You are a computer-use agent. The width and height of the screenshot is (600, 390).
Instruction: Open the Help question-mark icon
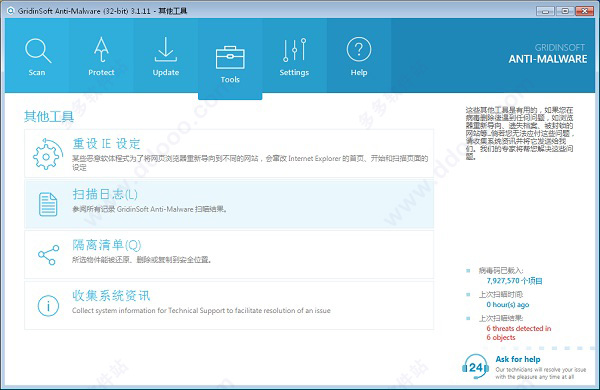point(359,49)
